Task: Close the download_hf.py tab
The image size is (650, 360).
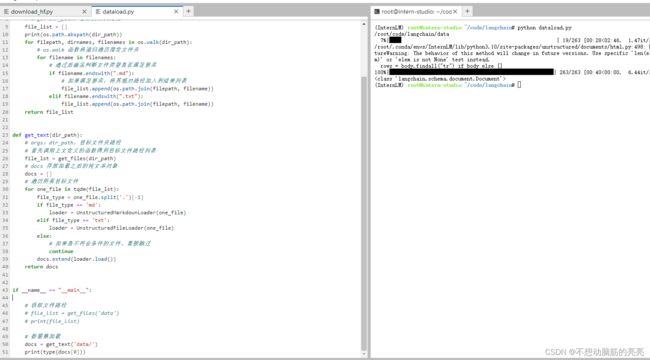Action: [84, 12]
